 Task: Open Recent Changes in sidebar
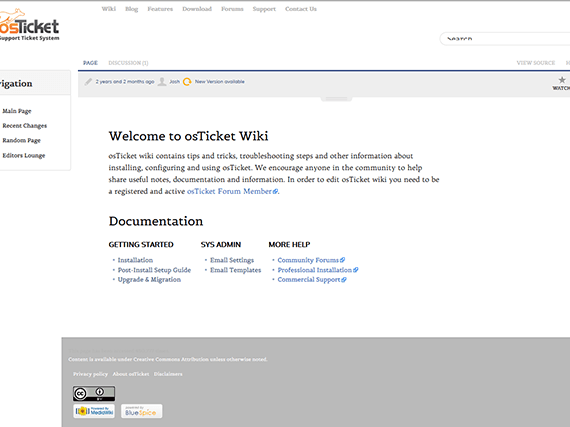tap(25, 125)
